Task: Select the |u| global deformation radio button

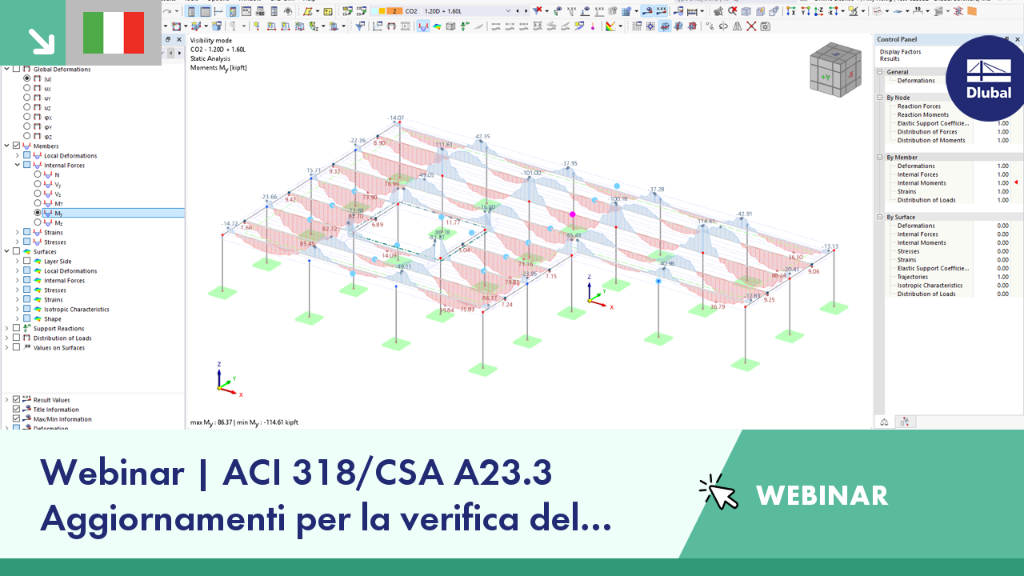Action: click(27, 78)
